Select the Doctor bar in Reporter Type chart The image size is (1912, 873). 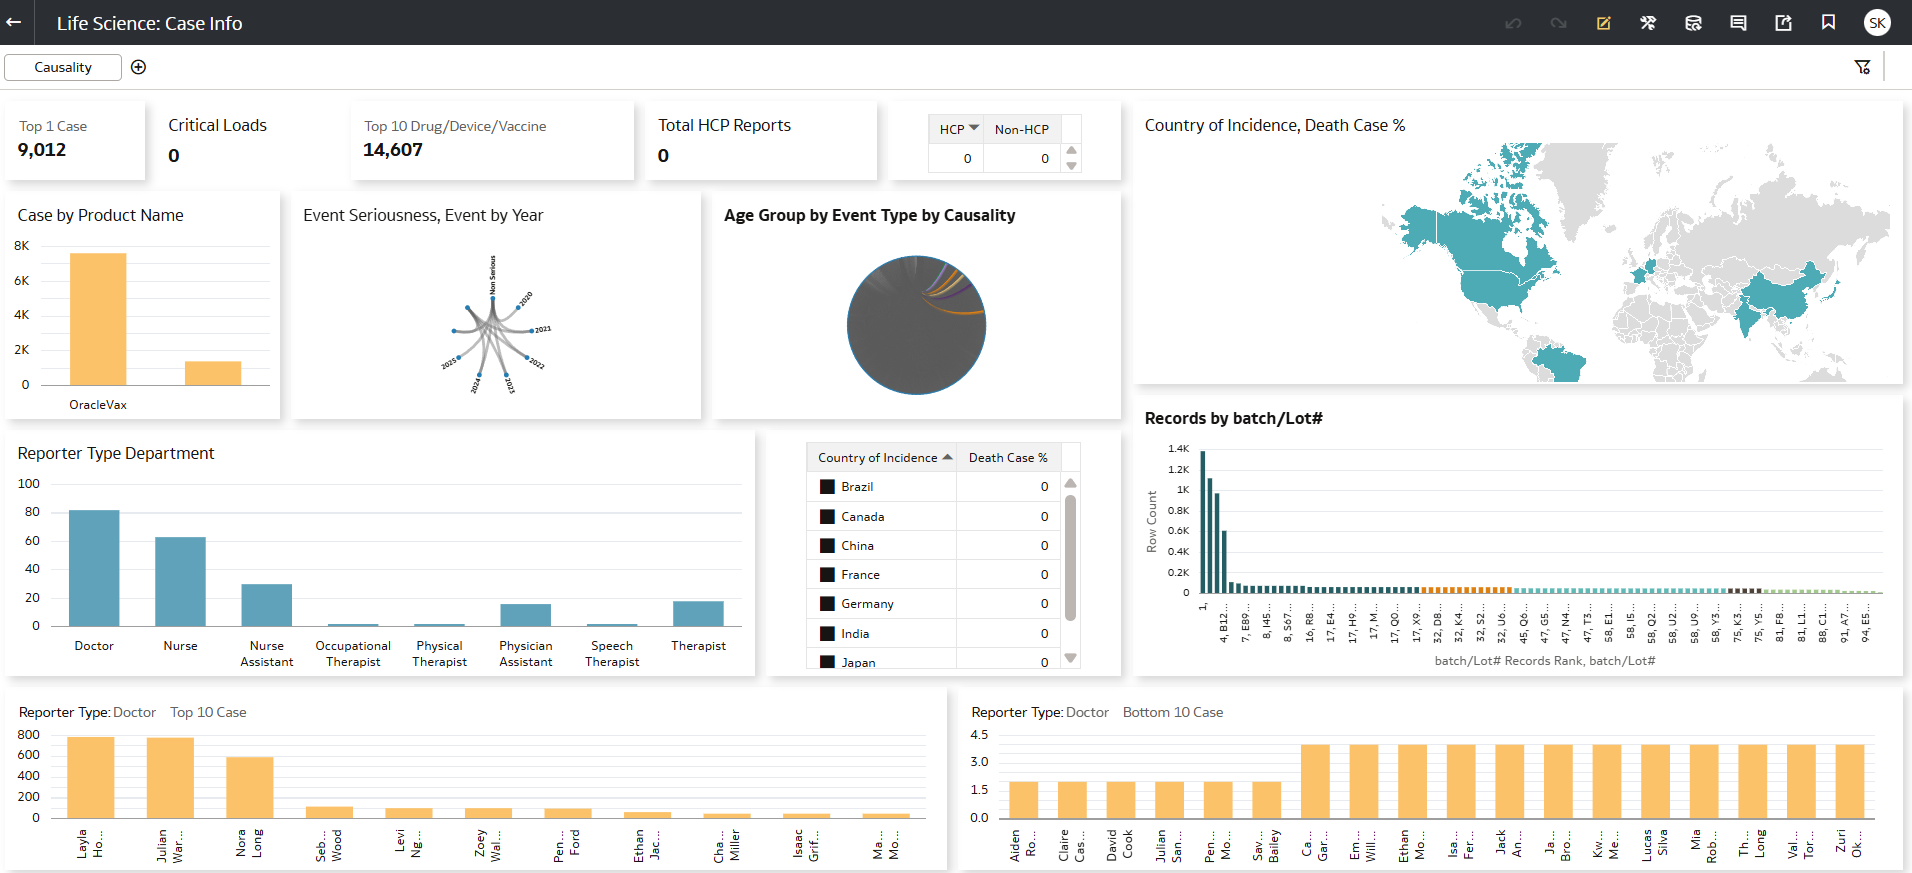point(94,568)
